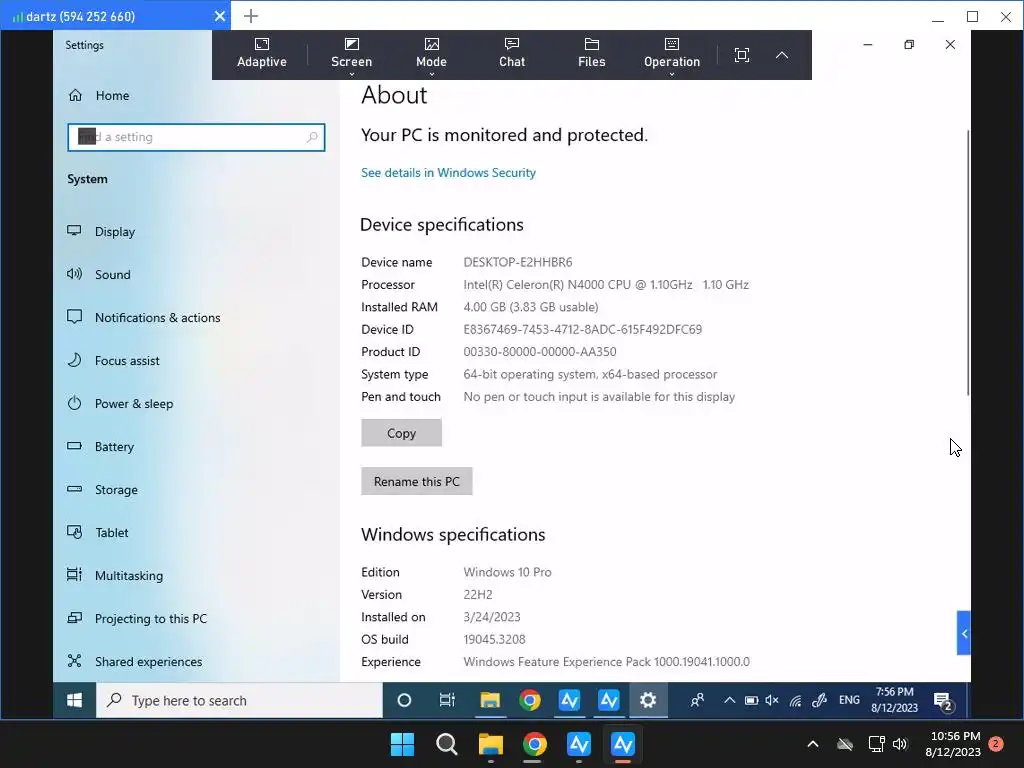
Task: Open Cortana circle on remote taskbar
Action: (404, 700)
